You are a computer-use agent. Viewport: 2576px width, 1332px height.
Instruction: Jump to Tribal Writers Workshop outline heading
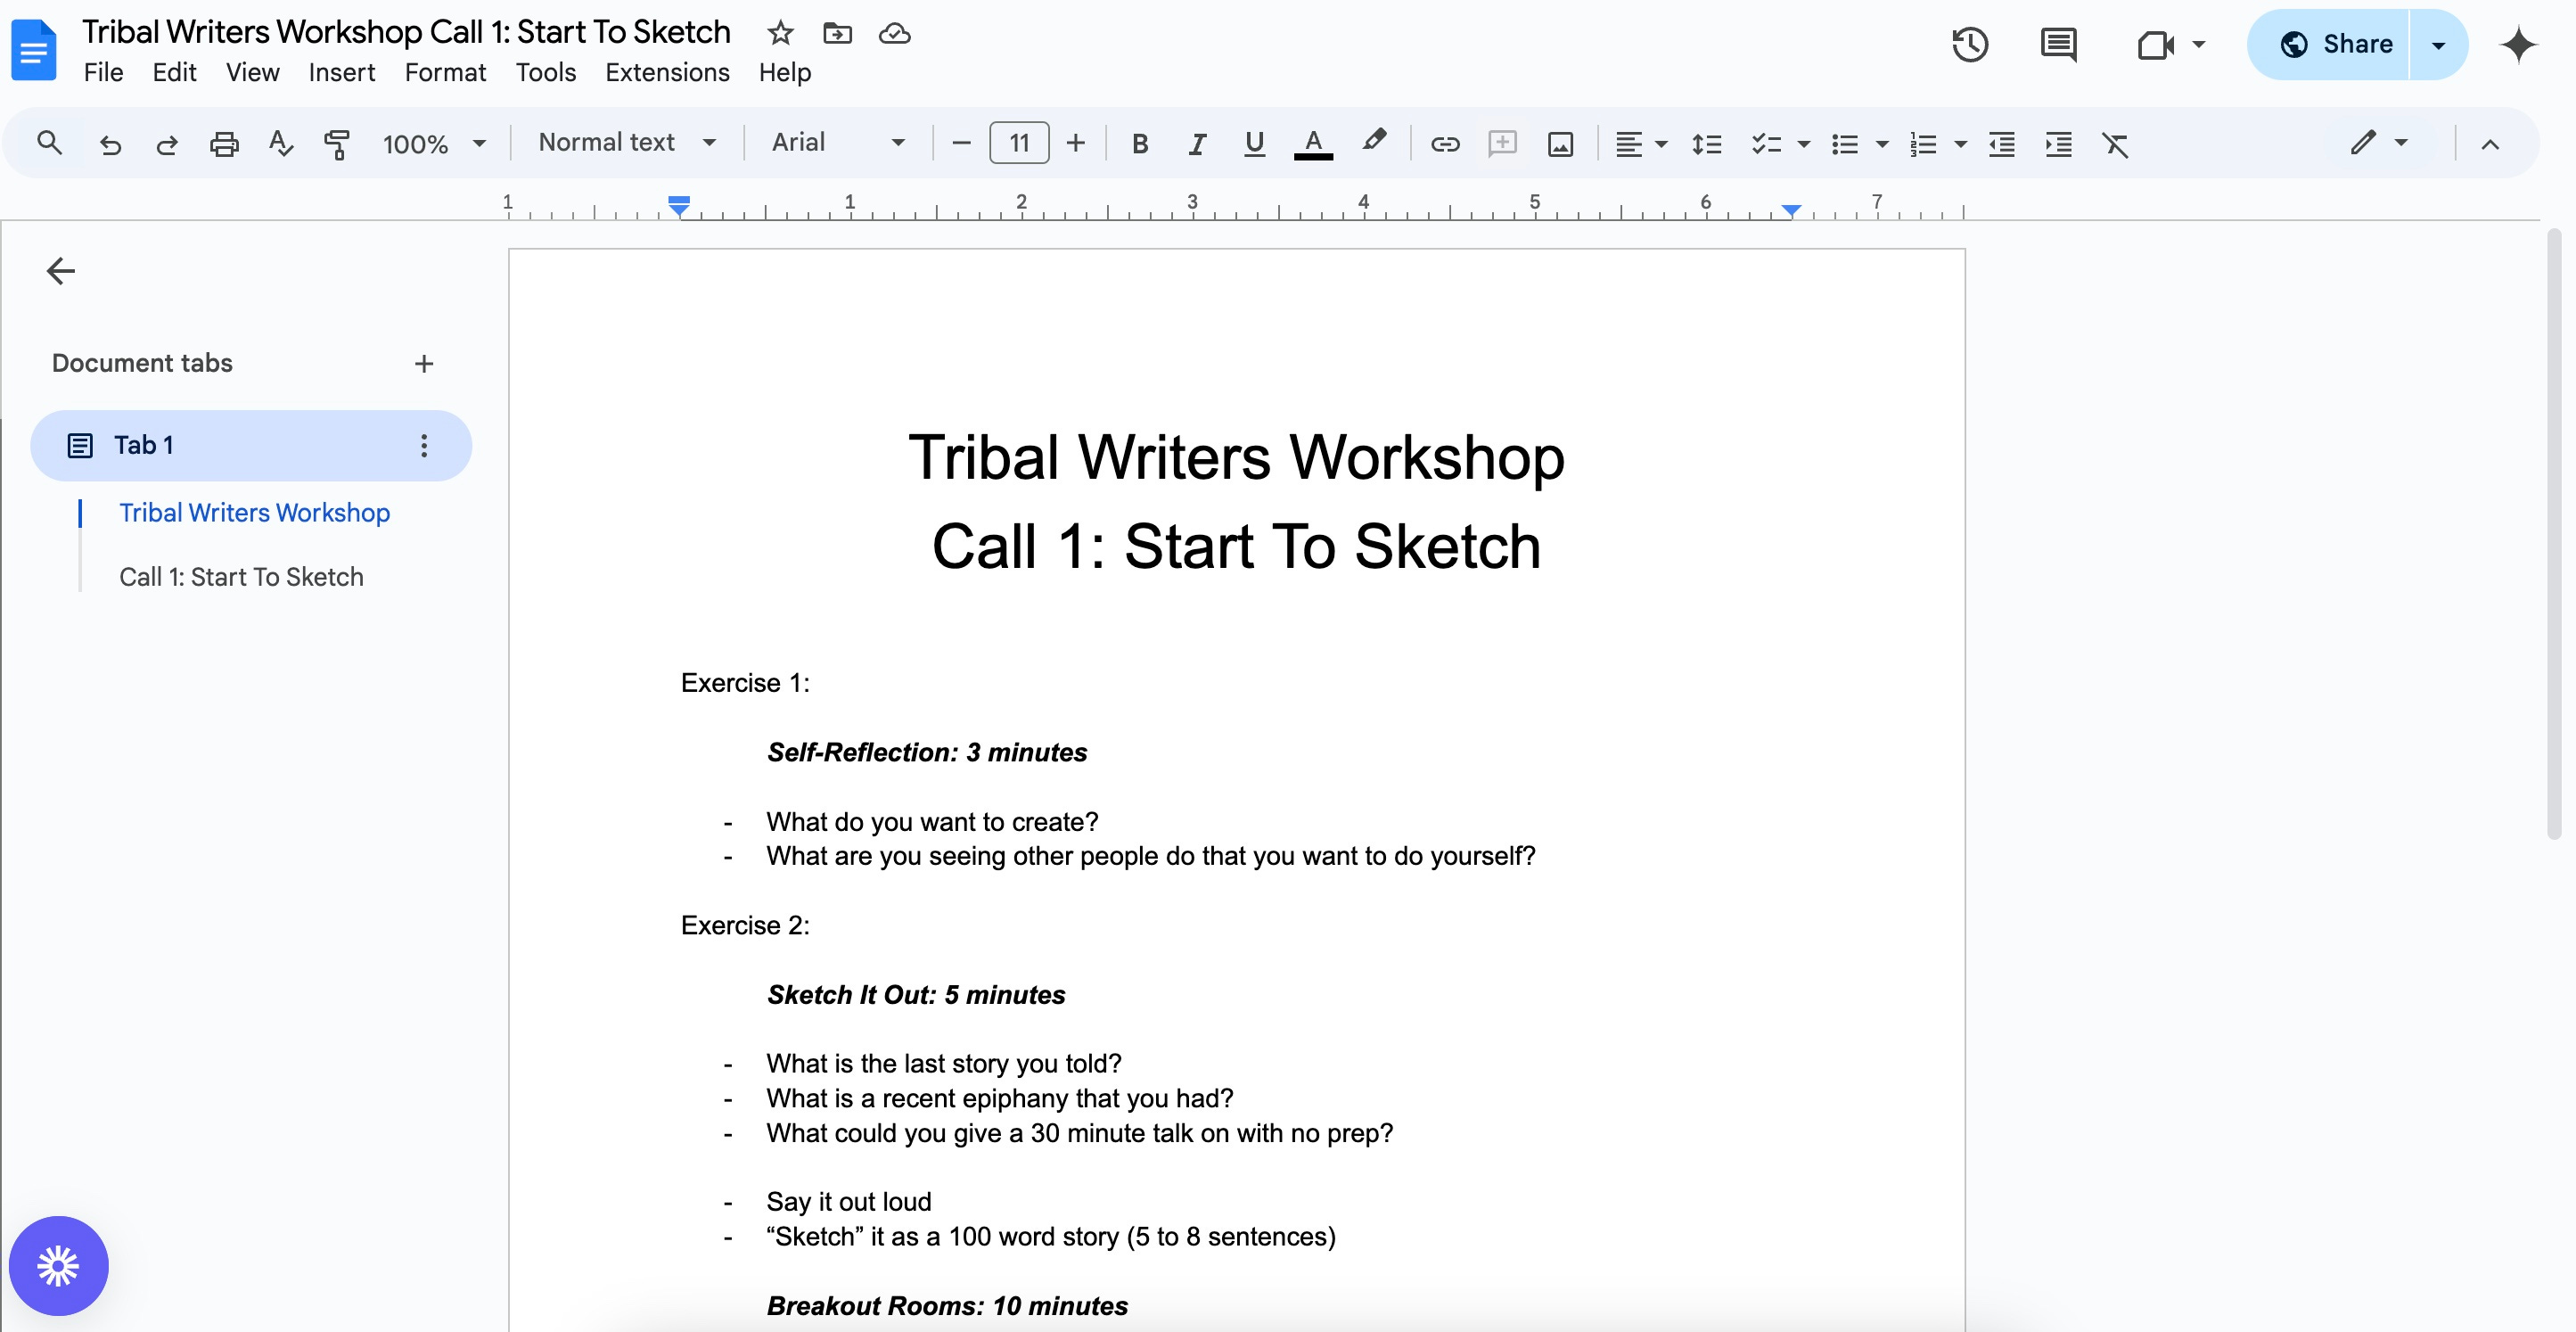click(x=254, y=513)
